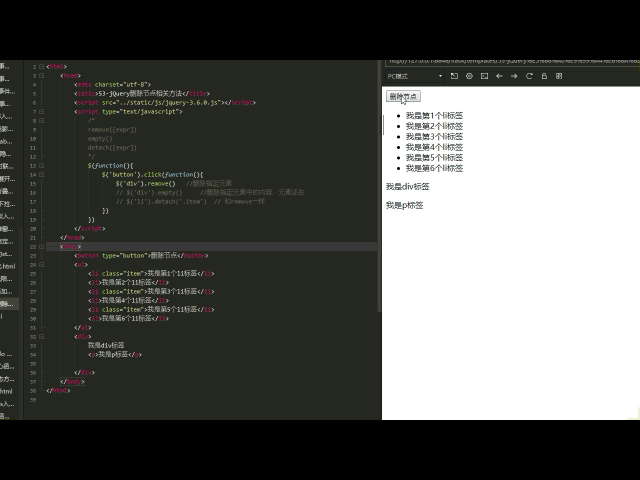This screenshot has width=640, height=480.
Task: Click the editor vertical scrollbar
Action: pyautogui.click(x=379, y=188)
